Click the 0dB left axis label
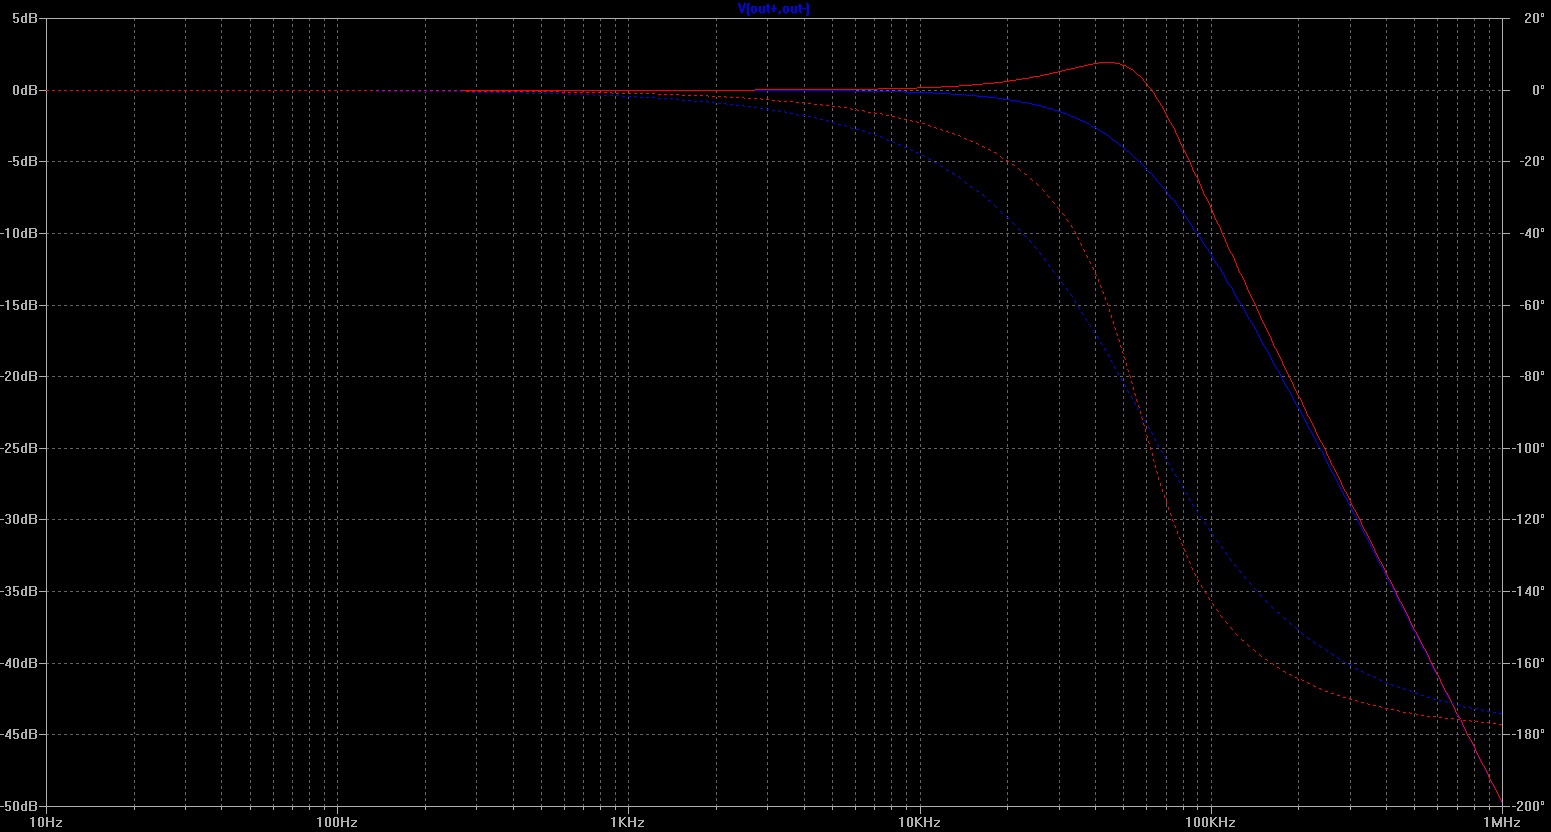This screenshot has width=1551, height=832. click(25, 90)
